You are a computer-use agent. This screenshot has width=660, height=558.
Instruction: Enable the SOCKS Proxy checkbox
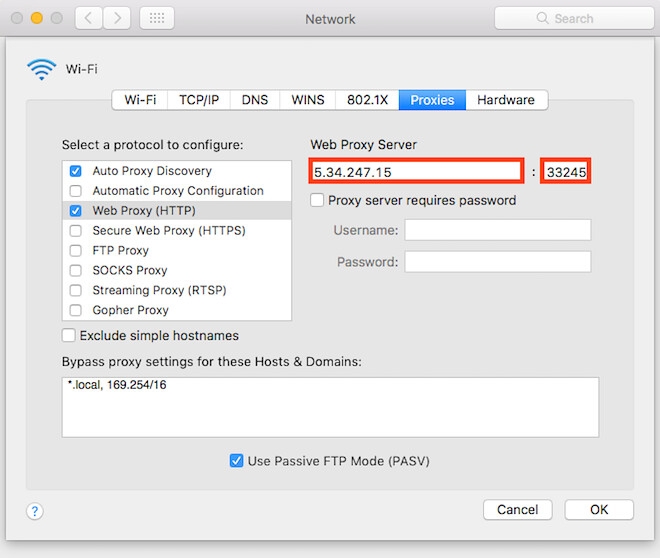coord(75,270)
